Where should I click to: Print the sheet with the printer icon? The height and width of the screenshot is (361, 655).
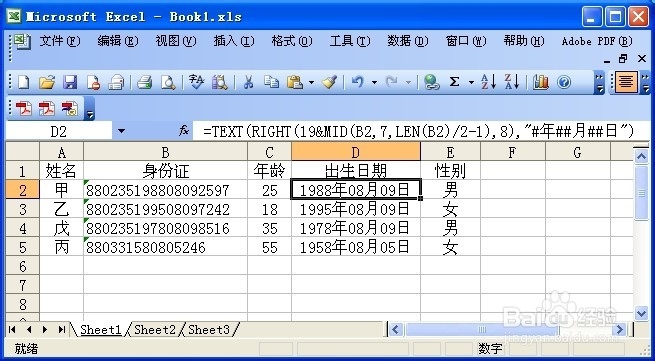pos(145,82)
